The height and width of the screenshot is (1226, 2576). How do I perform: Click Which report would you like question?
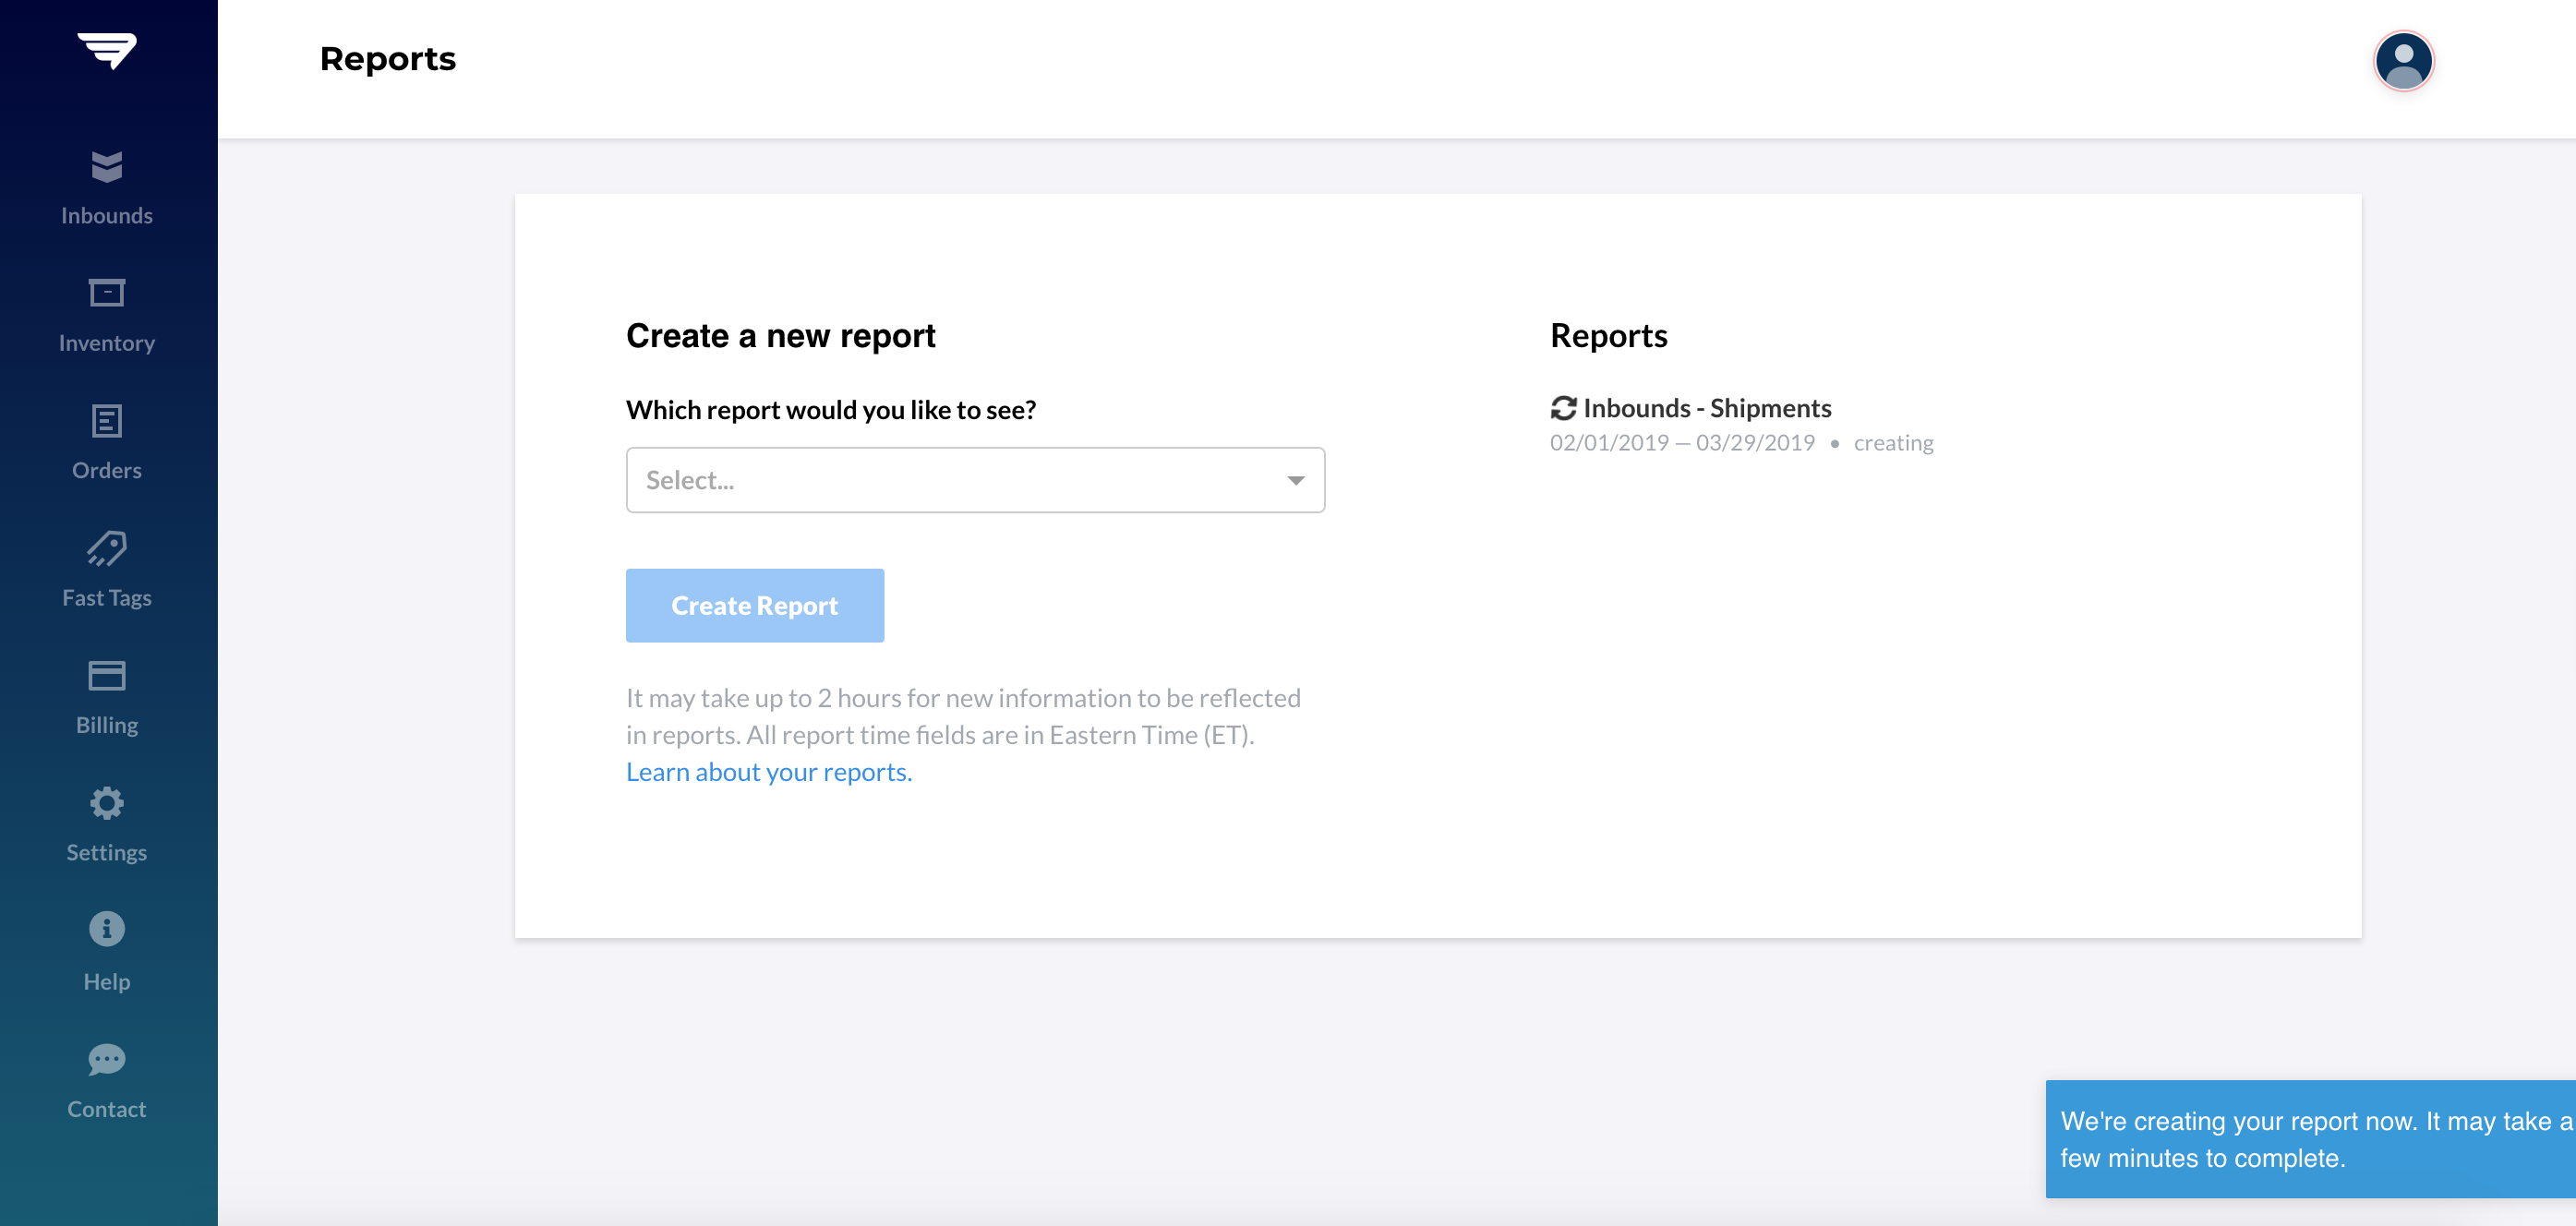pos(831,410)
